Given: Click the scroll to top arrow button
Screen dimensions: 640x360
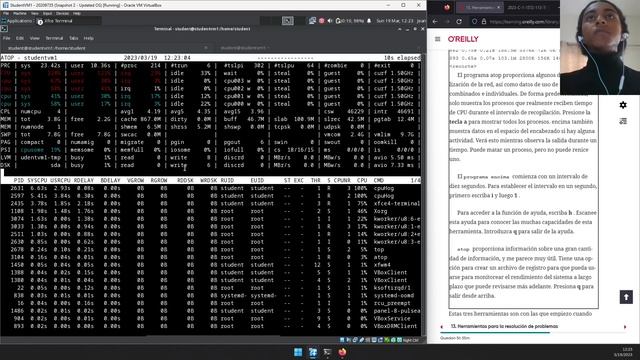Looking at the screenshot, I should click(626, 297).
